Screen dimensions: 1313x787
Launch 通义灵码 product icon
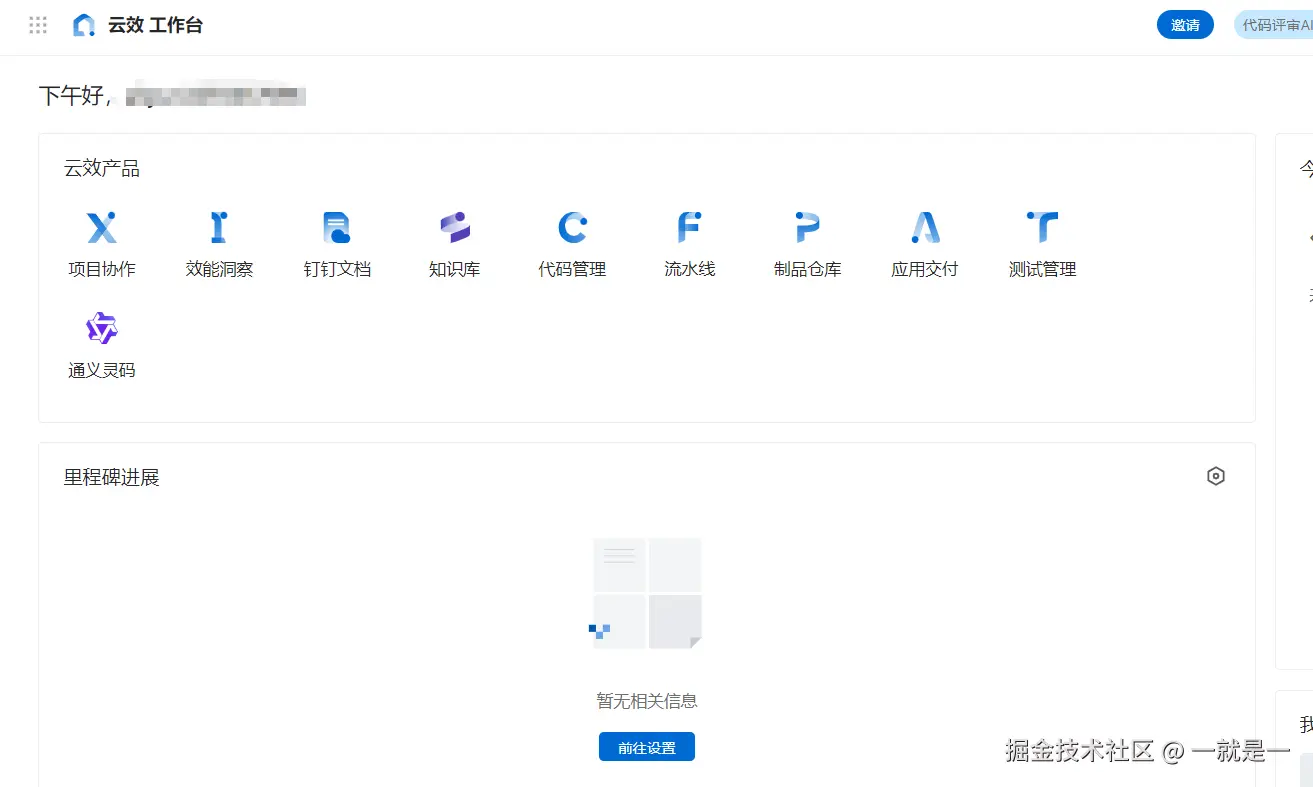(102, 329)
